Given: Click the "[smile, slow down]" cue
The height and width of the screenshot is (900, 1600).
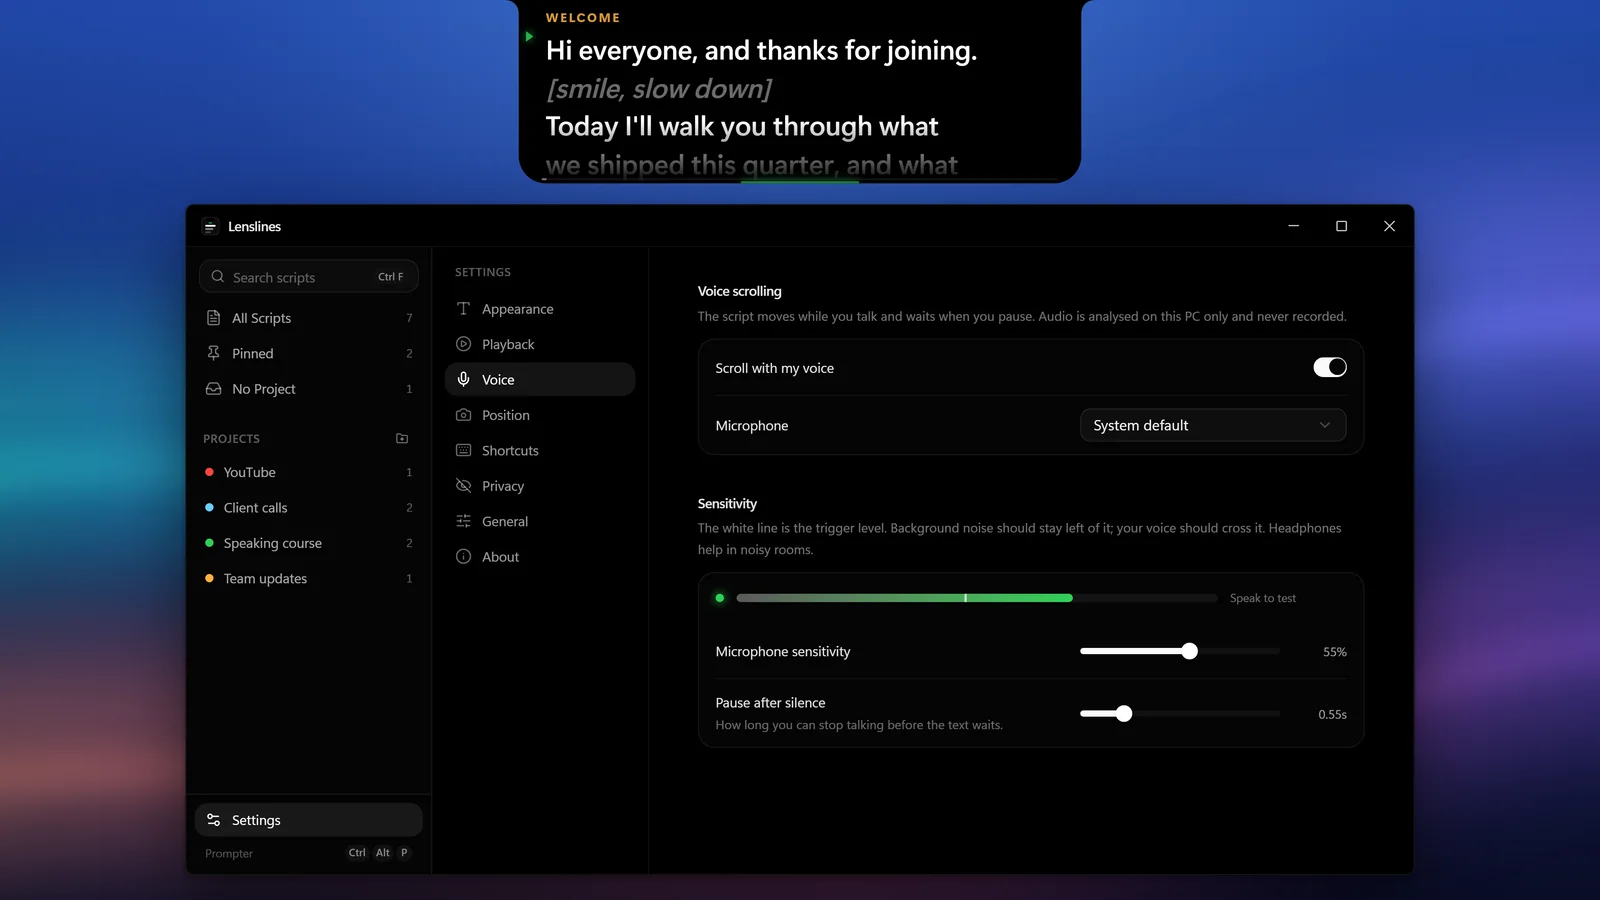Looking at the screenshot, I should [x=659, y=89].
